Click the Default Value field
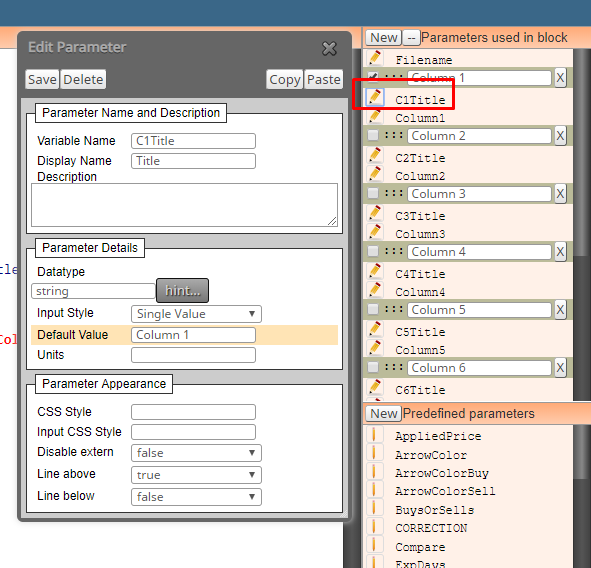 coord(193,335)
